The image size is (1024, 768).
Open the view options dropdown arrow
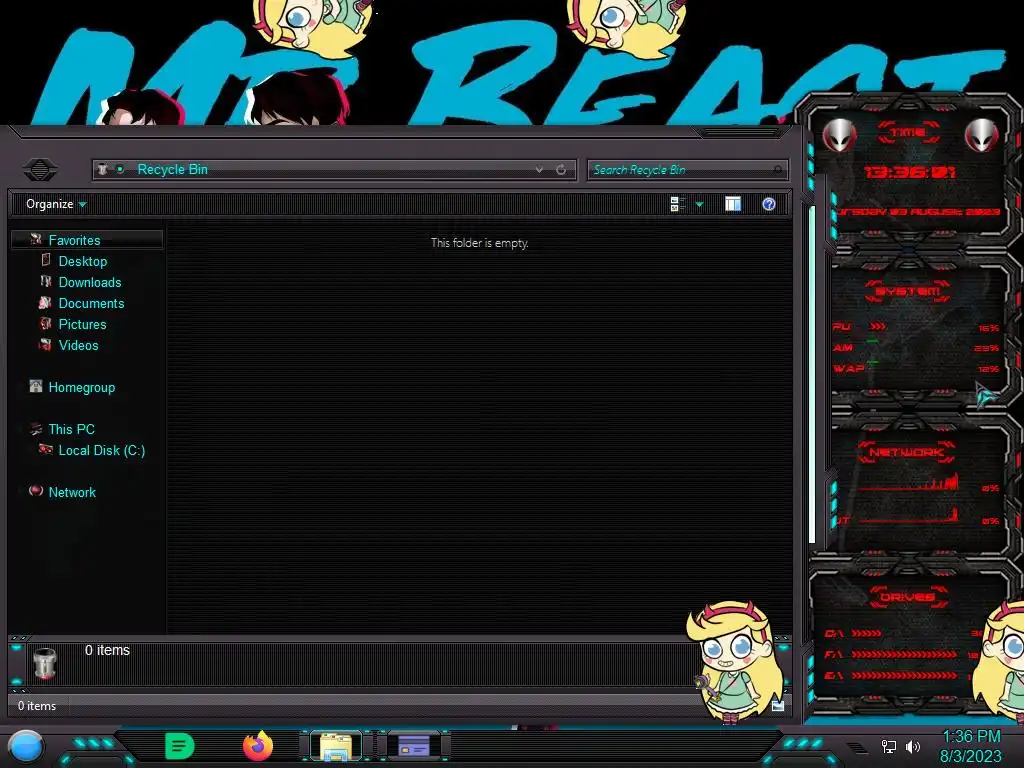click(699, 205)
